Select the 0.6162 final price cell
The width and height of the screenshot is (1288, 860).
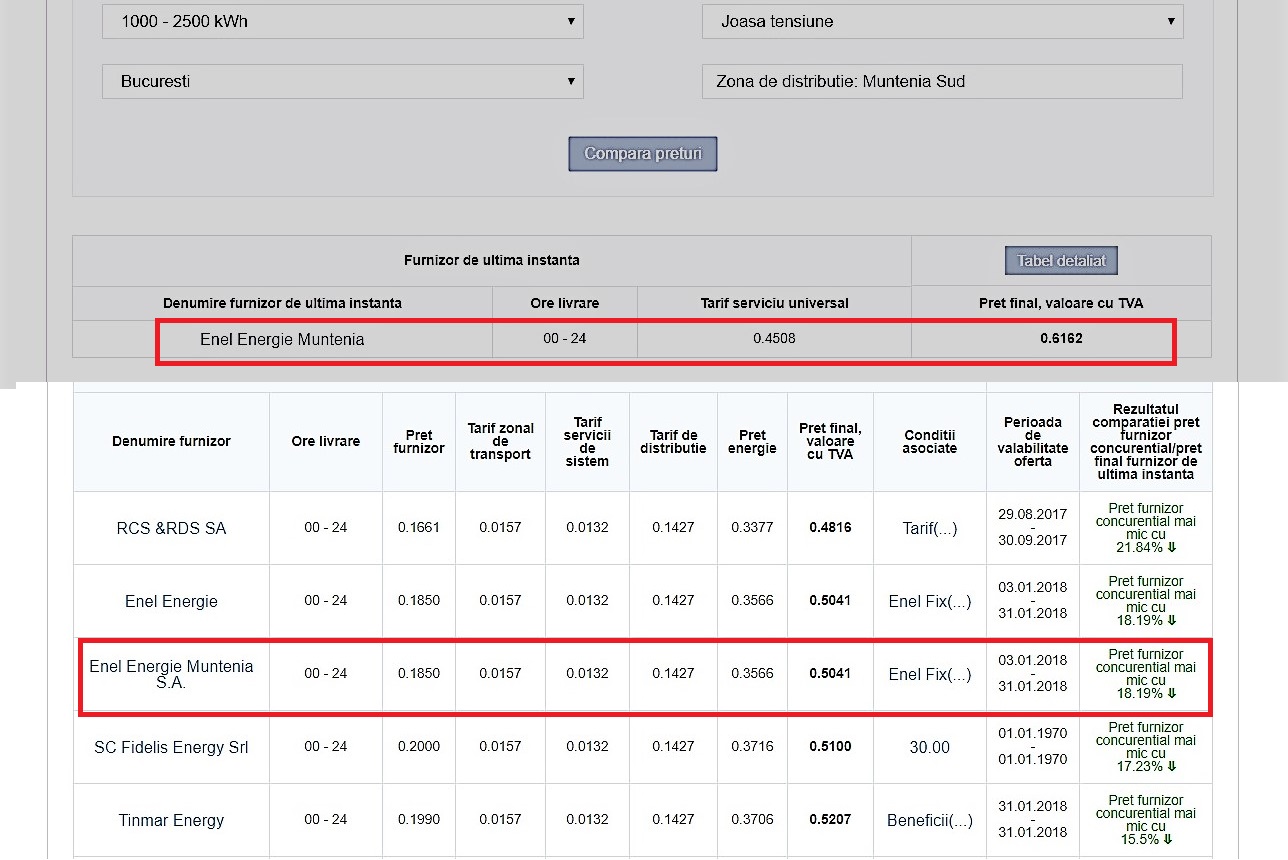pyautogui.click(x=1061, y=339)
